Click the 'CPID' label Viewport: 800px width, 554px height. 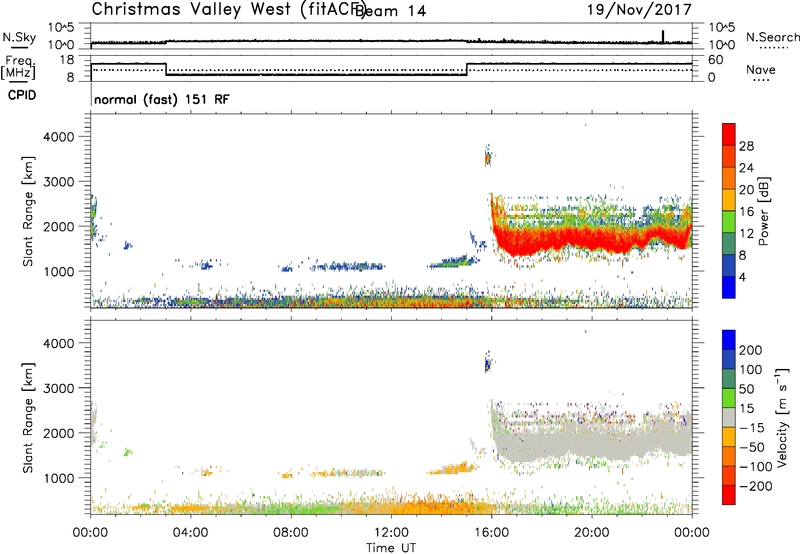22,95
